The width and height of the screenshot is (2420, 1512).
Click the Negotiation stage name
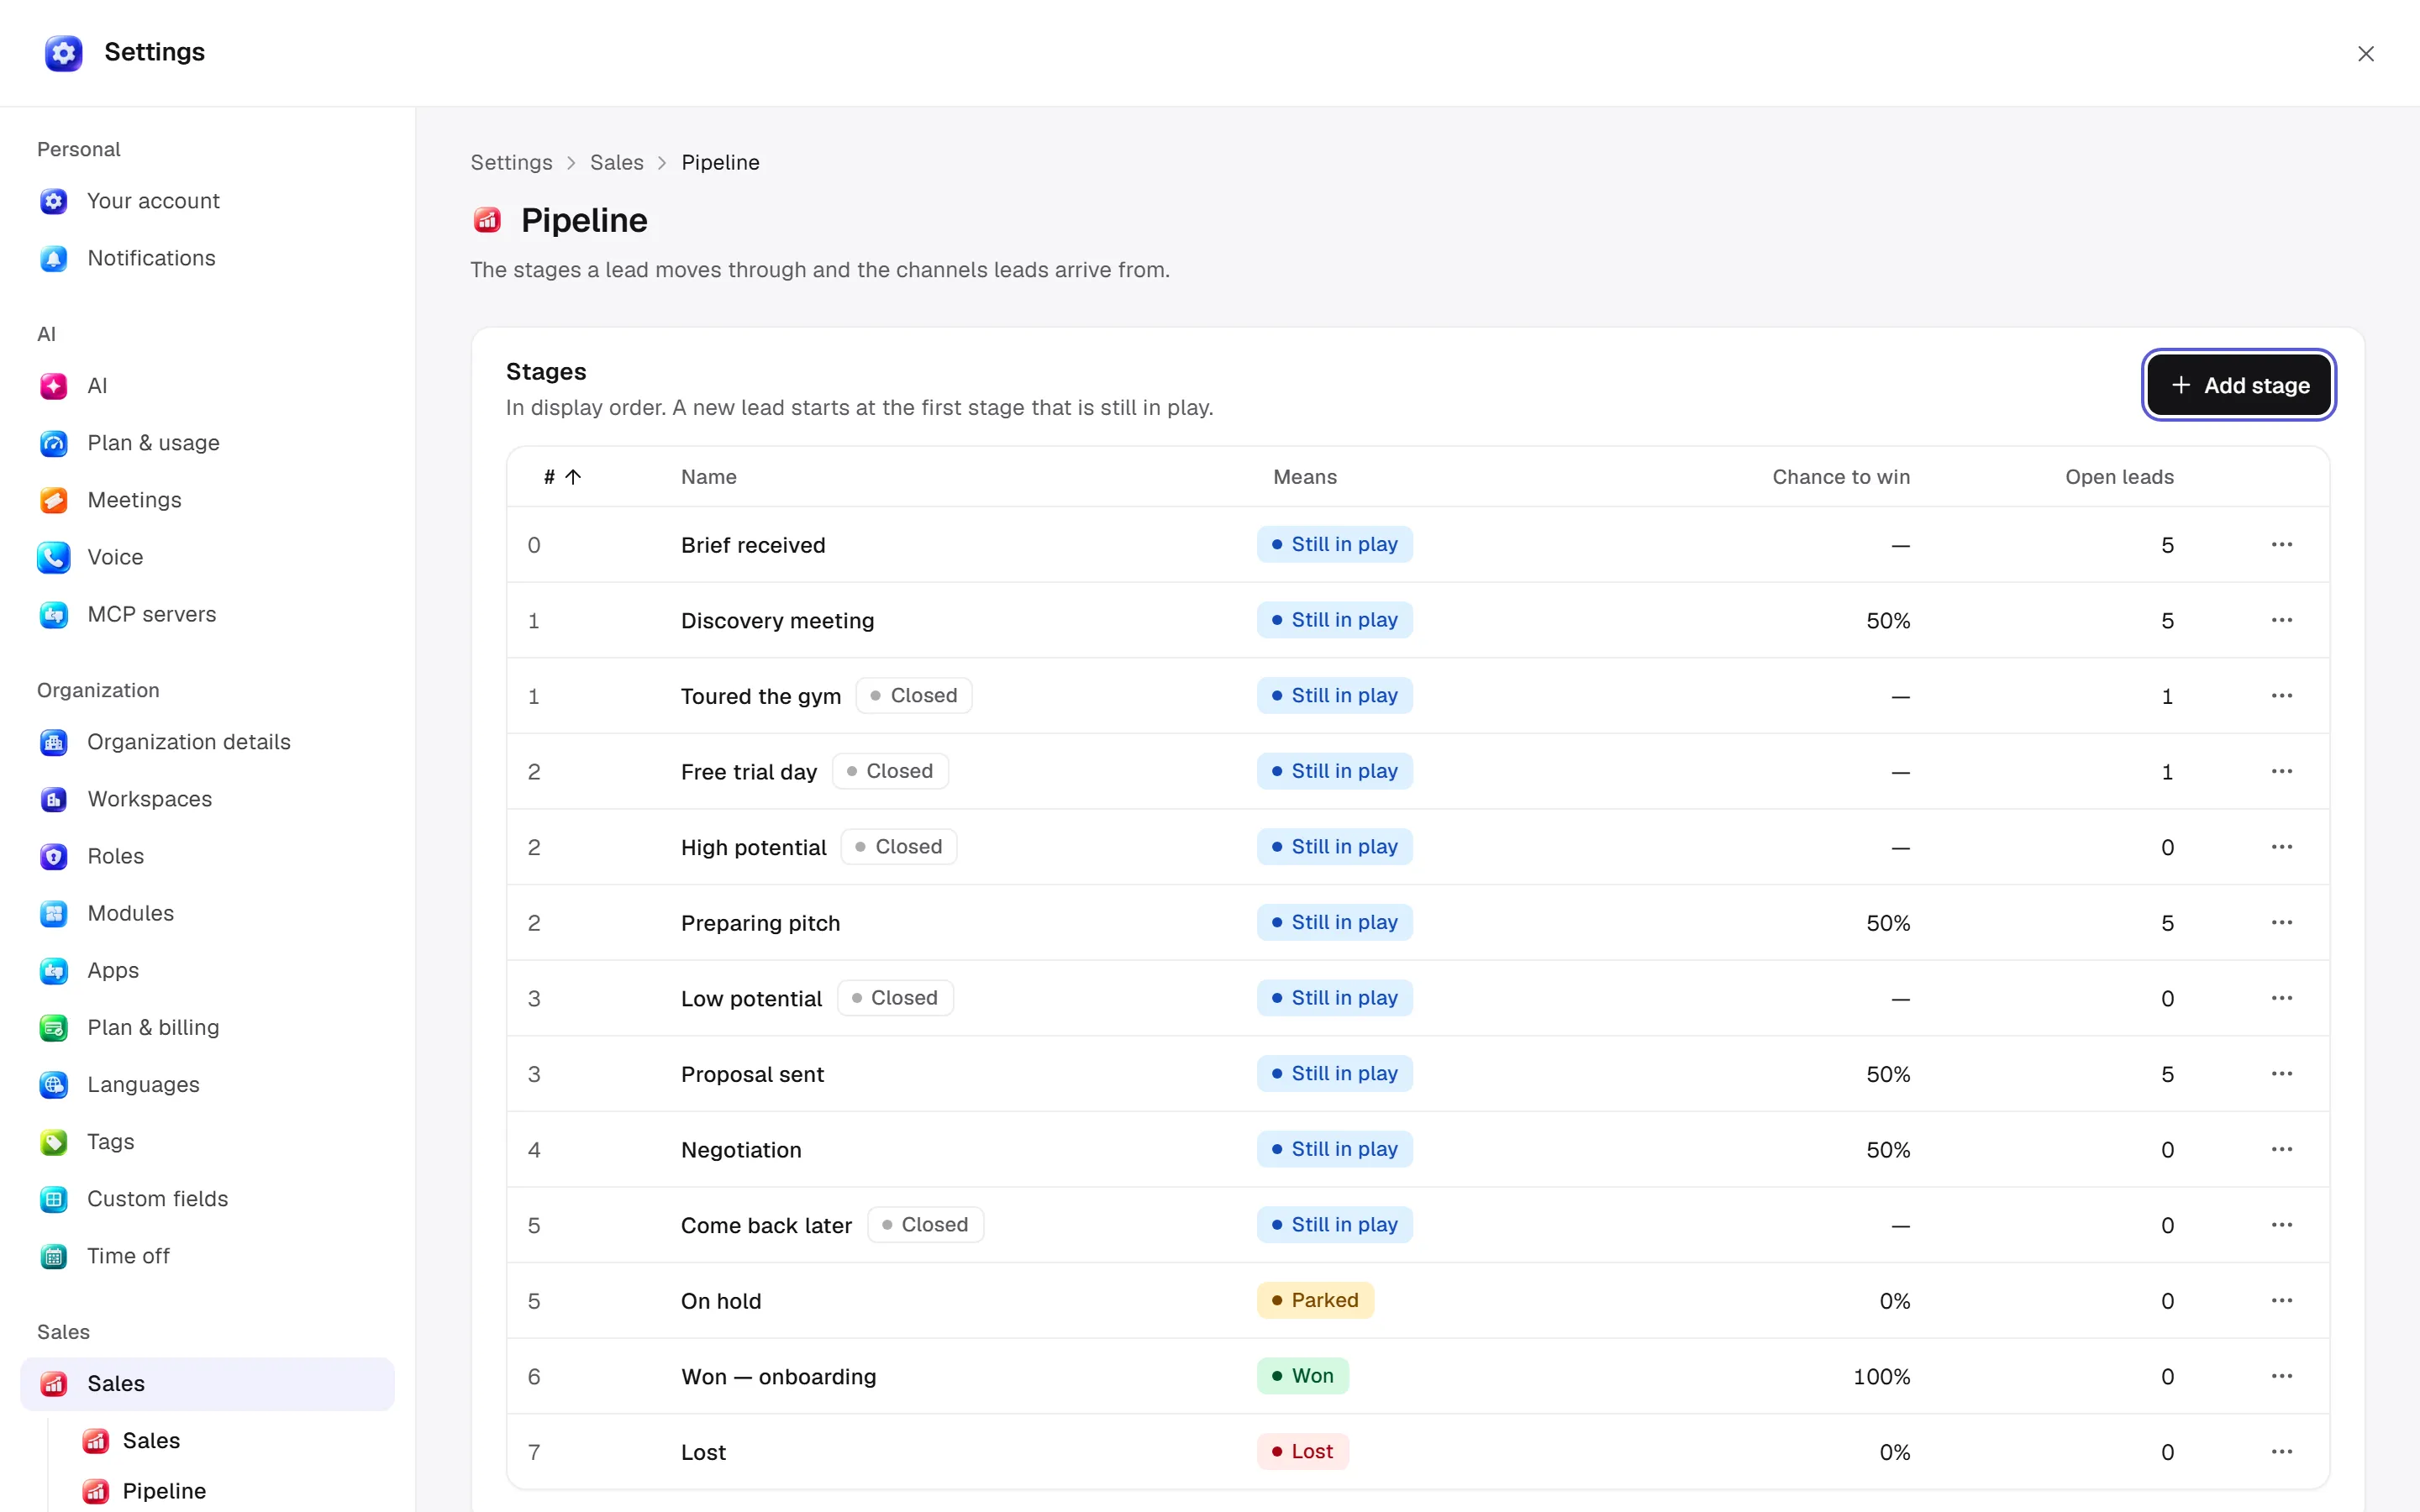click(741, 1150)
